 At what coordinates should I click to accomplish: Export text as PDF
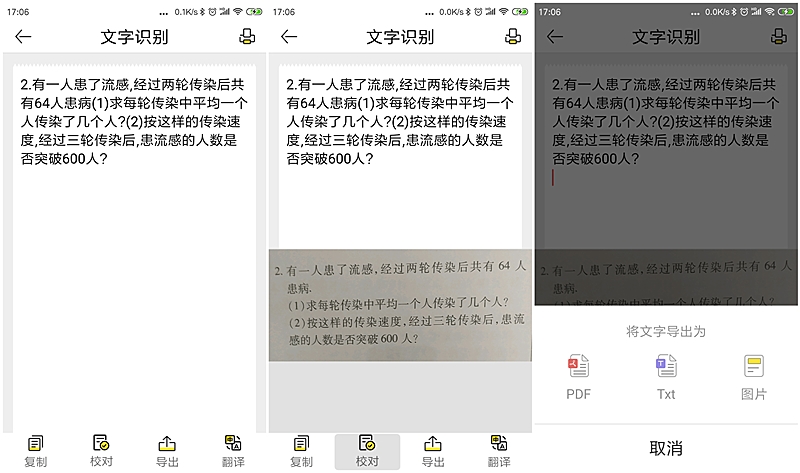pos(579,377)
